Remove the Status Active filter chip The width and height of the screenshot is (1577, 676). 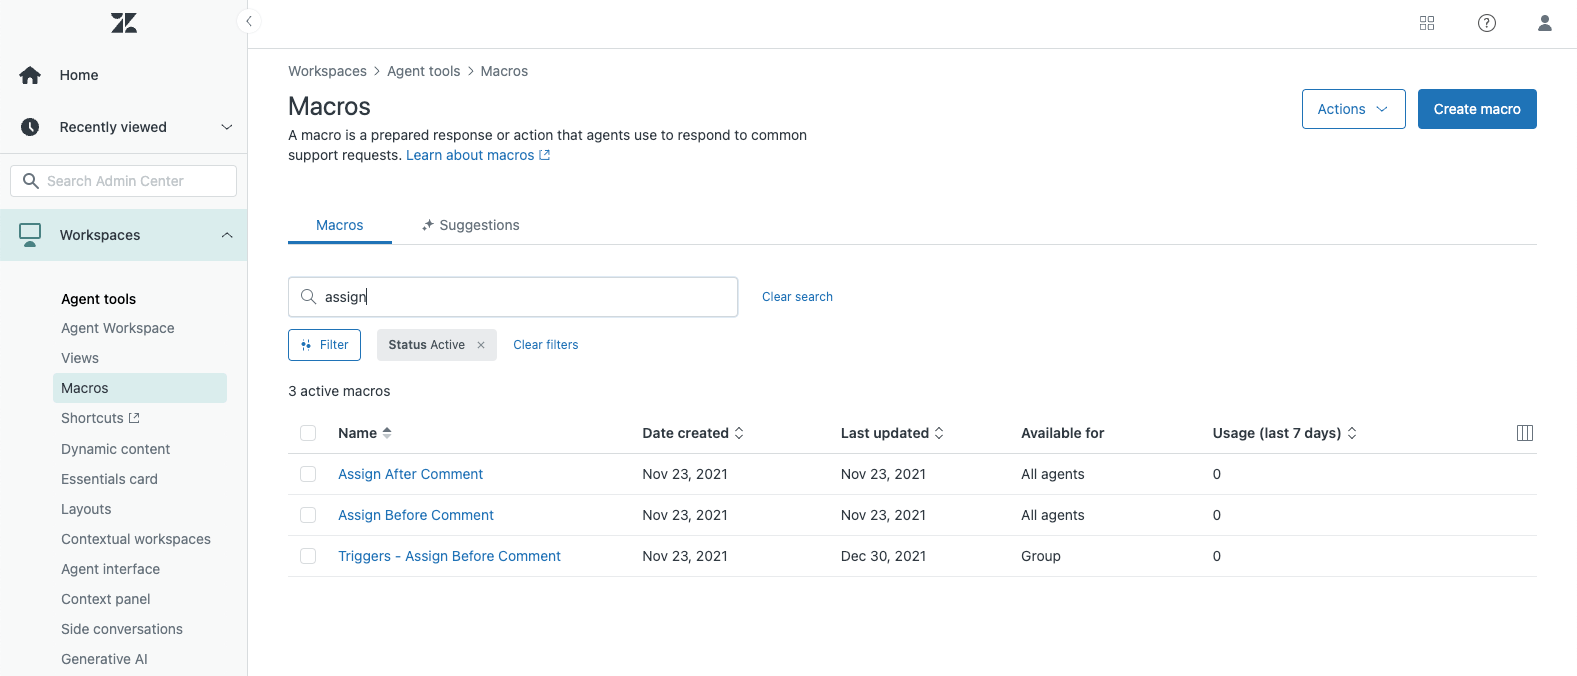click(481, 345)
